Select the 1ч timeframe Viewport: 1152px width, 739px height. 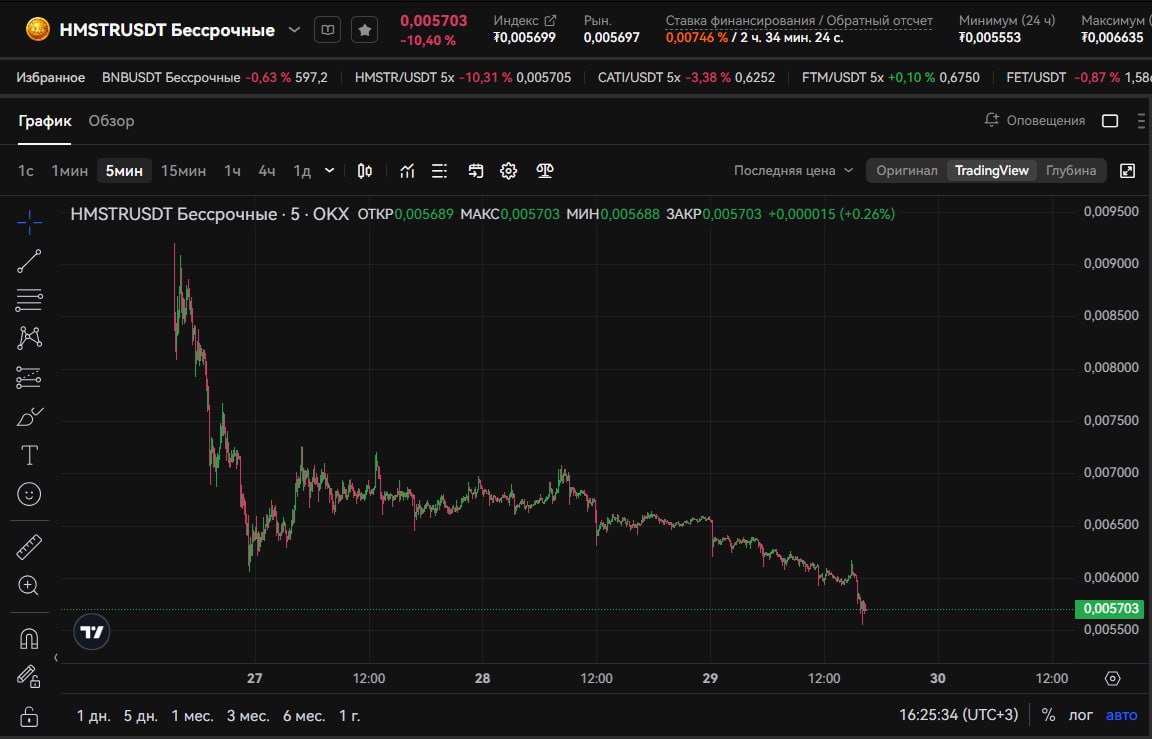232,171
